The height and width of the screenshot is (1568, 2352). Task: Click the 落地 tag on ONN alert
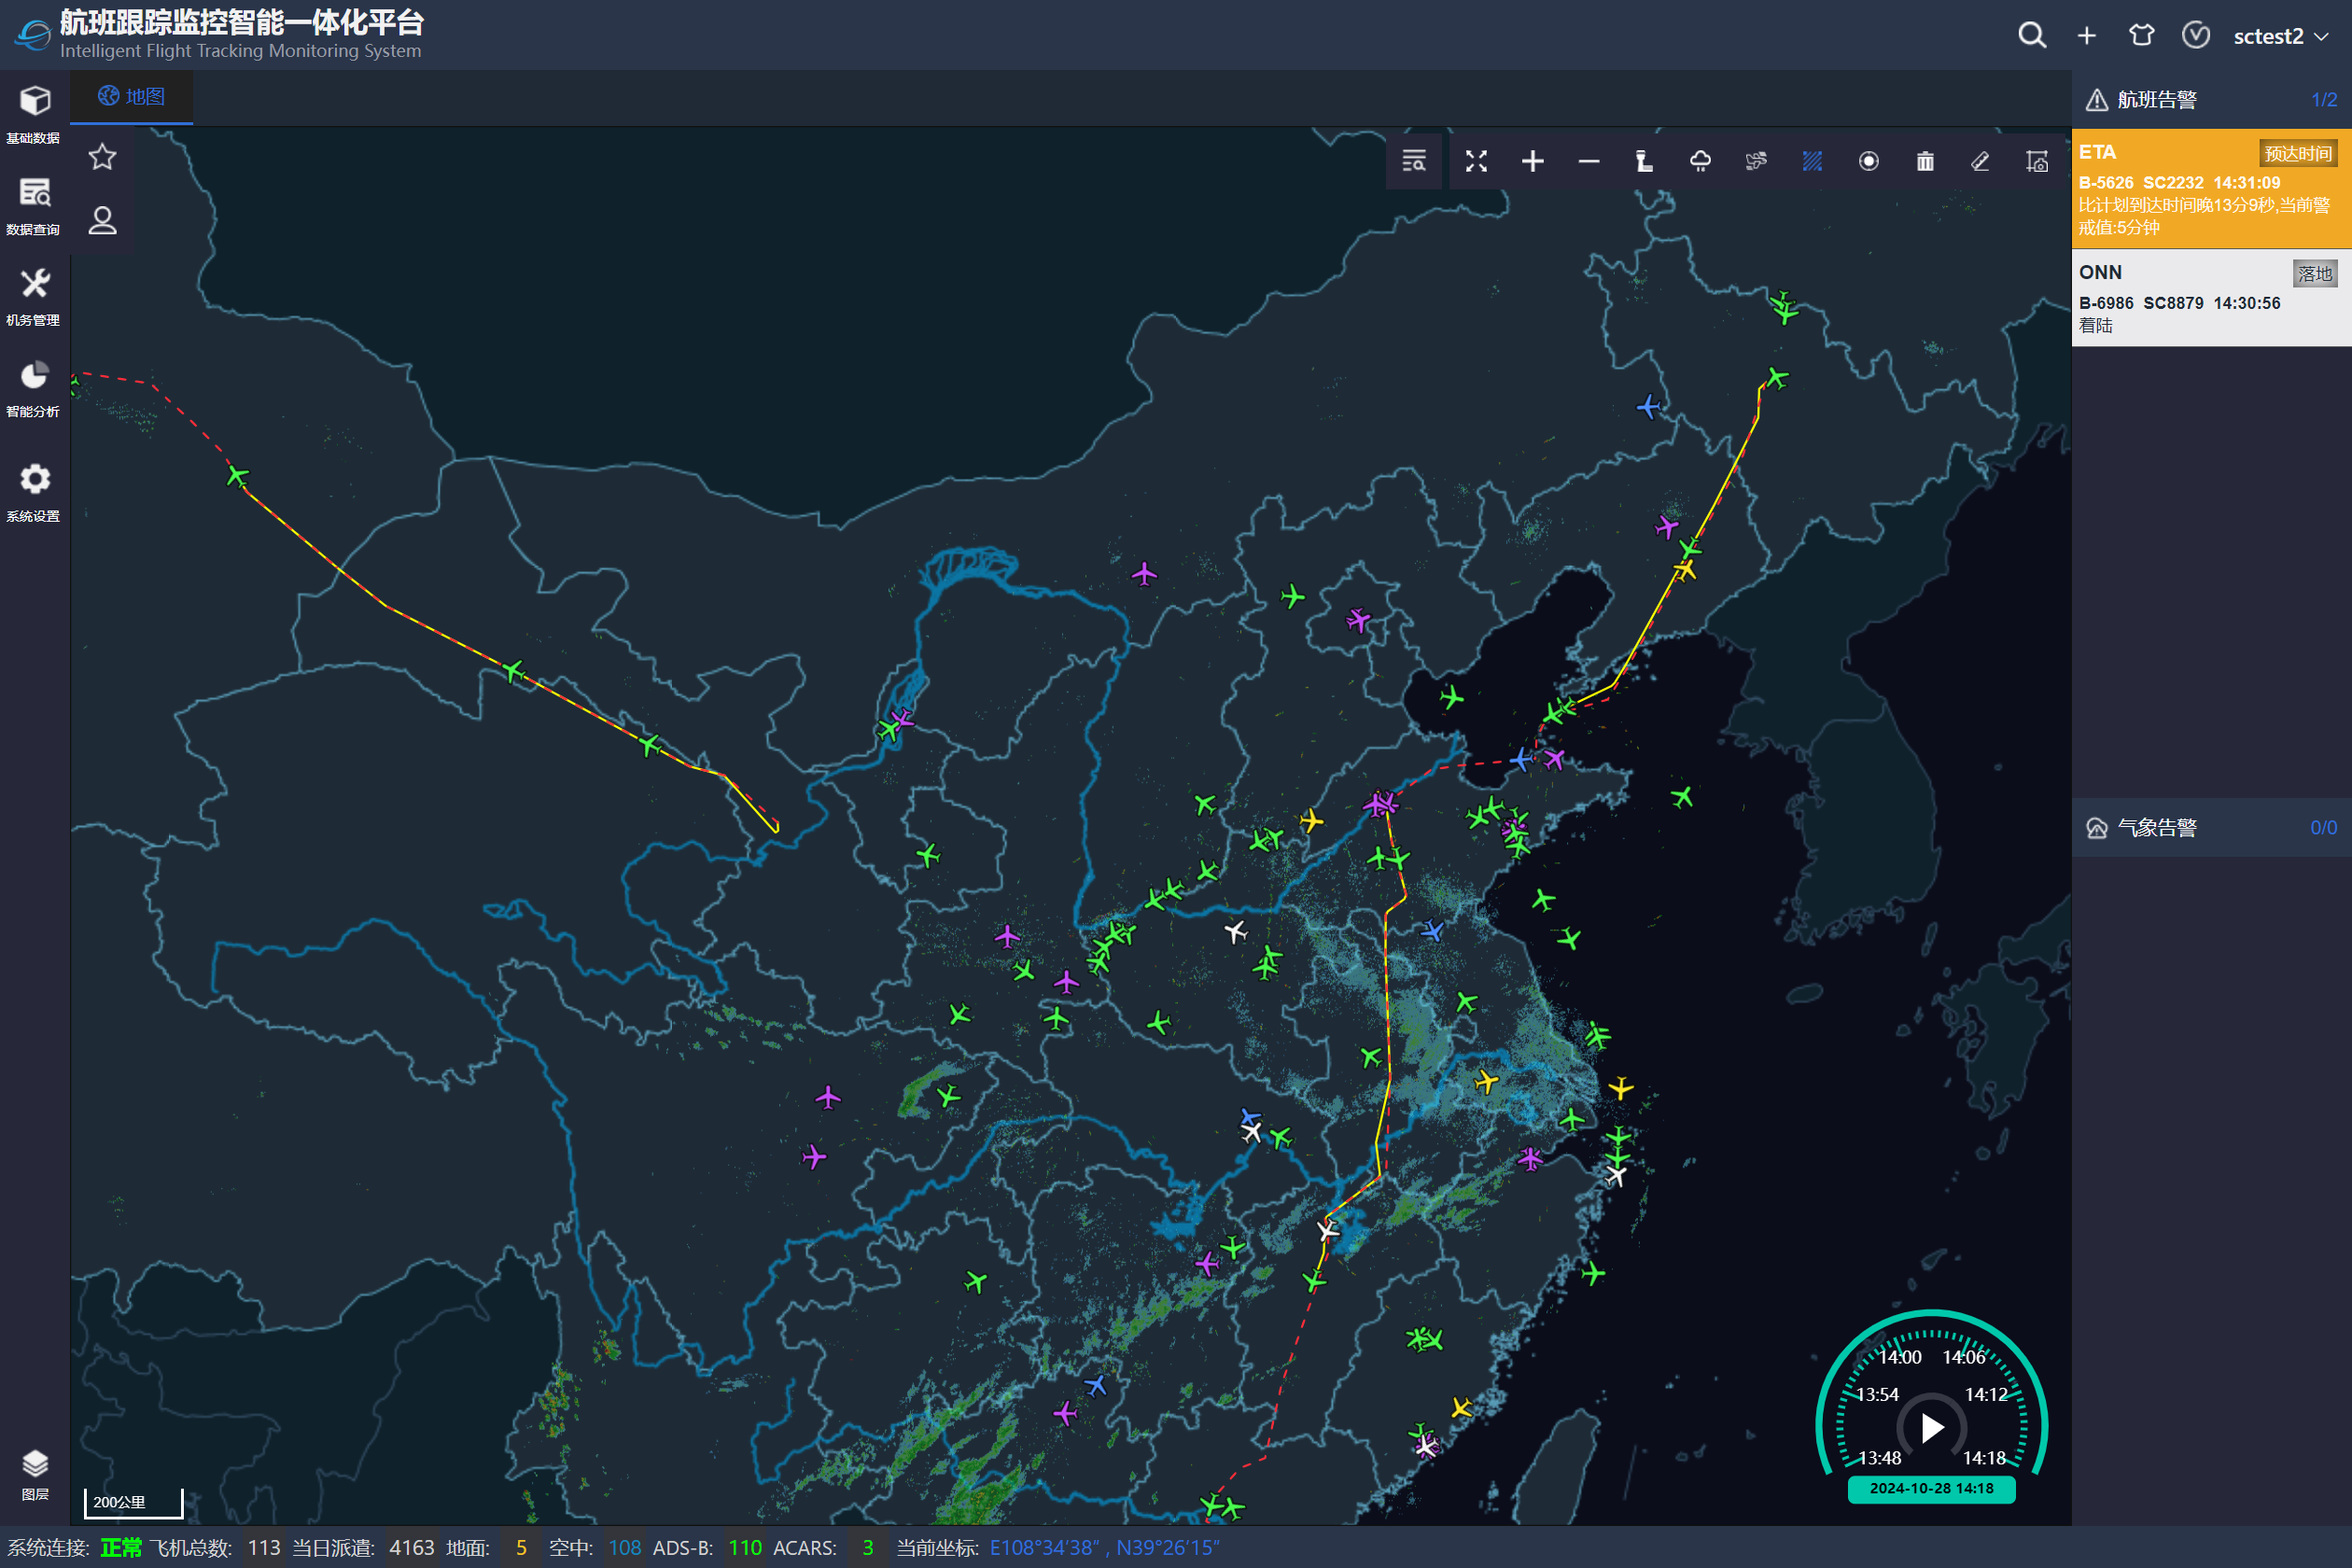click(2314, 273)
